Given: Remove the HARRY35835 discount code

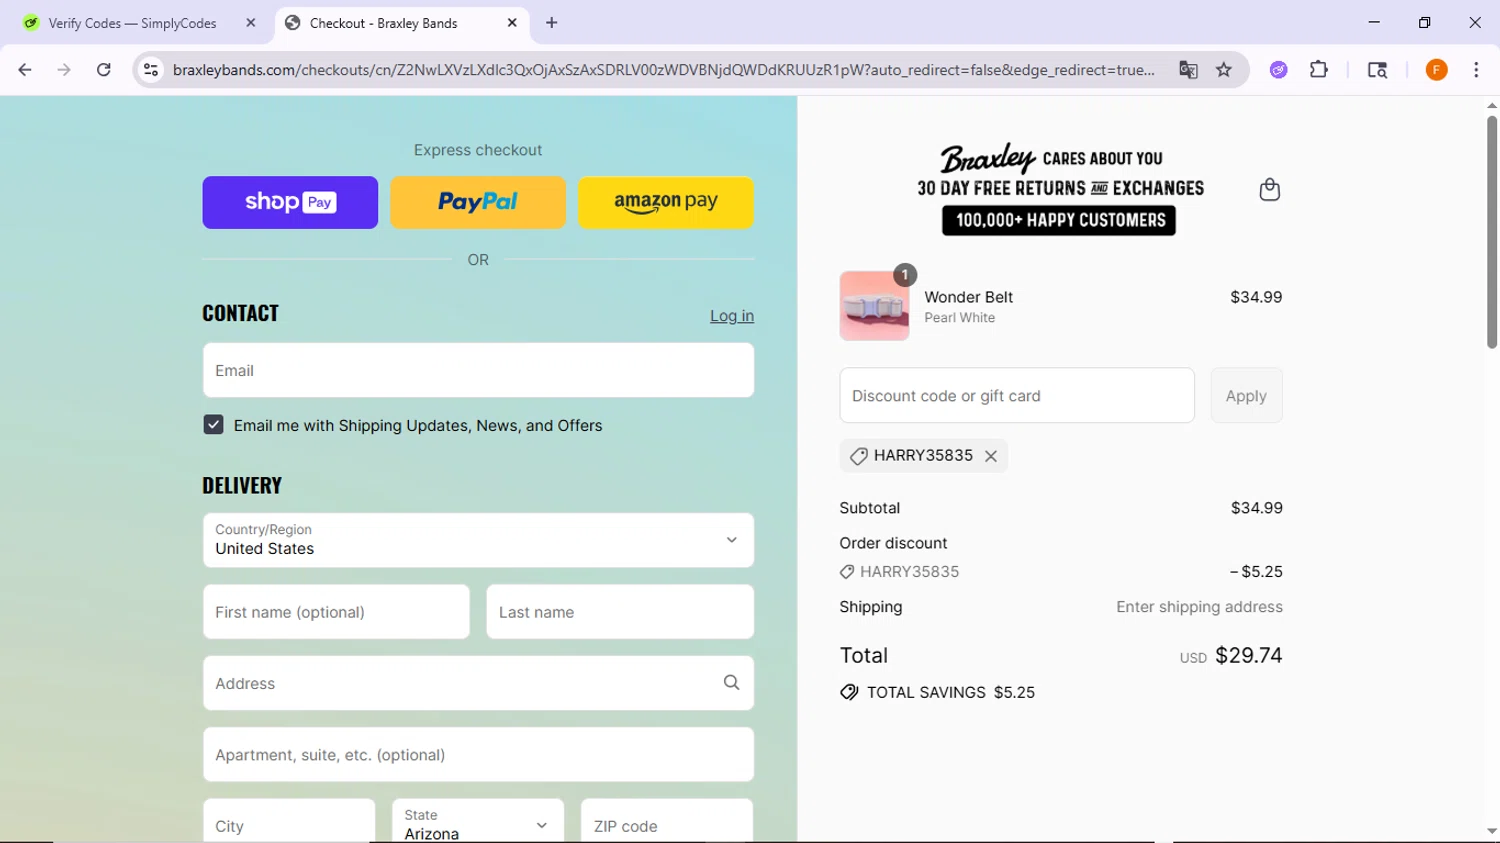Looking at the screenshot, I should pyautogui.click(x=991, y=456).
